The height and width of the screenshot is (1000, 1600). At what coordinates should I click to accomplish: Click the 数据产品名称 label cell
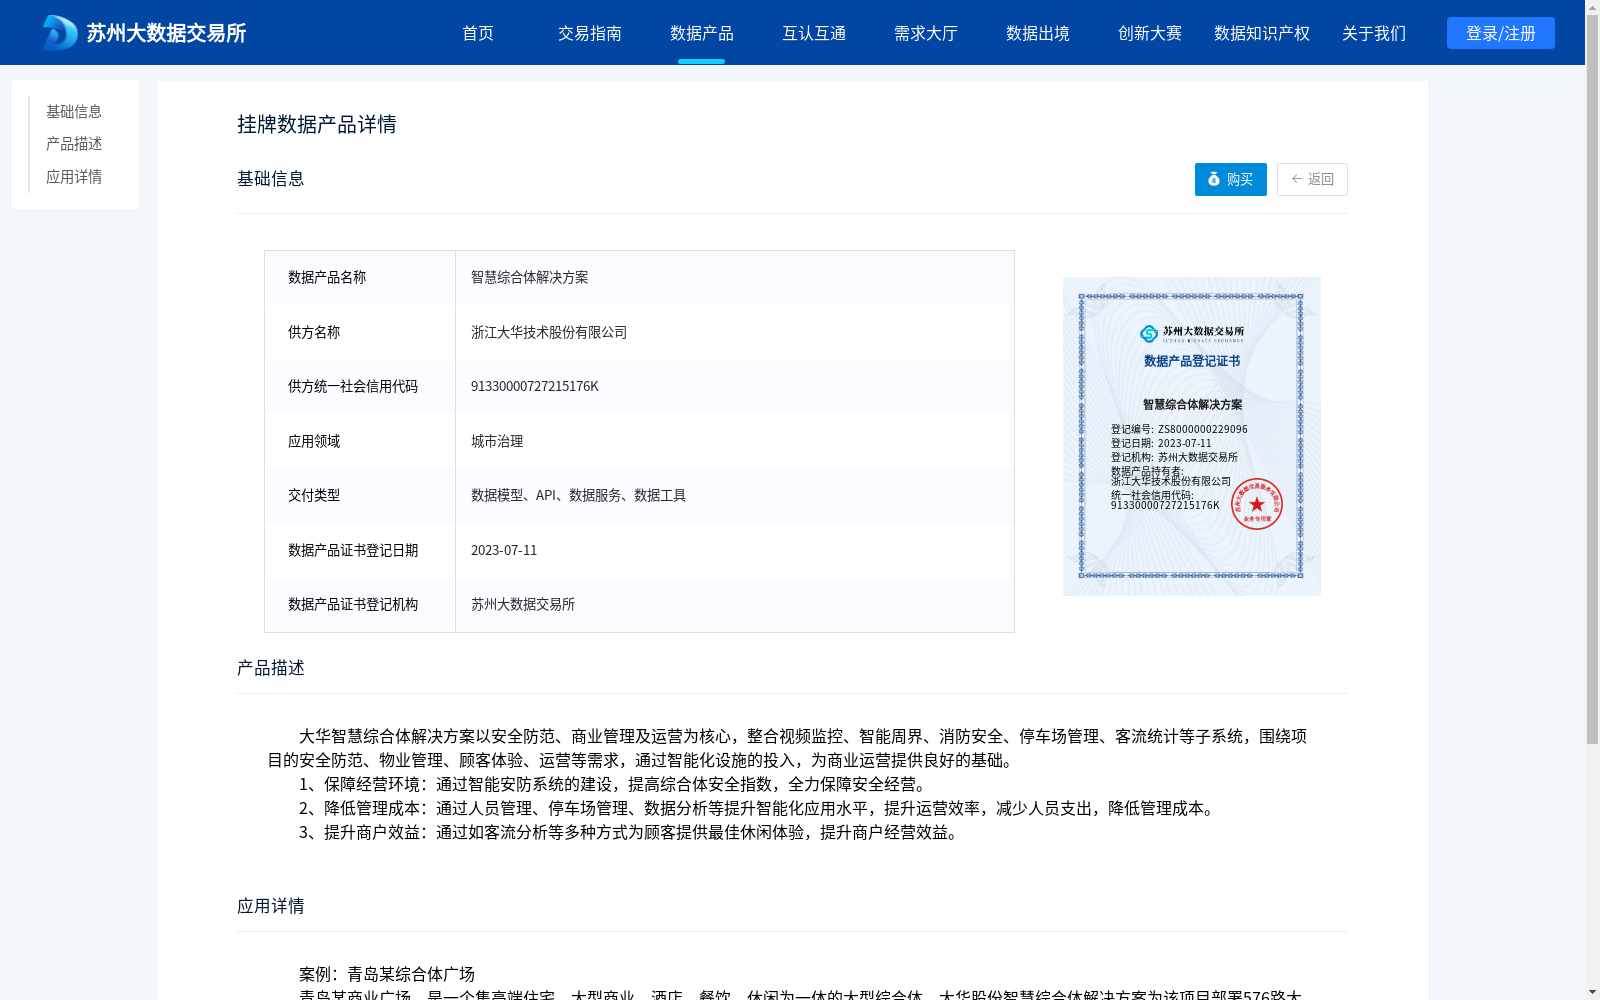pos(360,278)
